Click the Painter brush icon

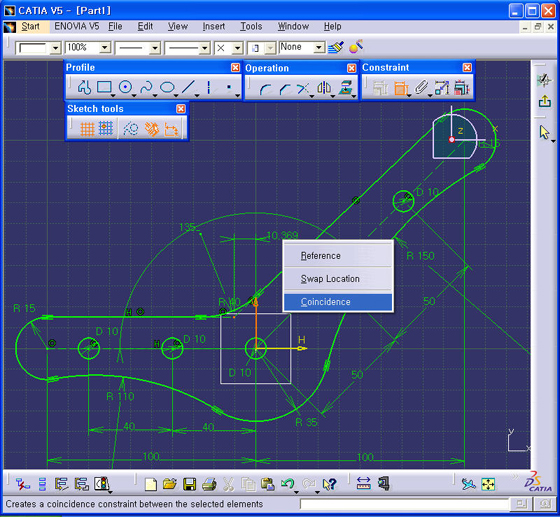(x=335, y=47)
